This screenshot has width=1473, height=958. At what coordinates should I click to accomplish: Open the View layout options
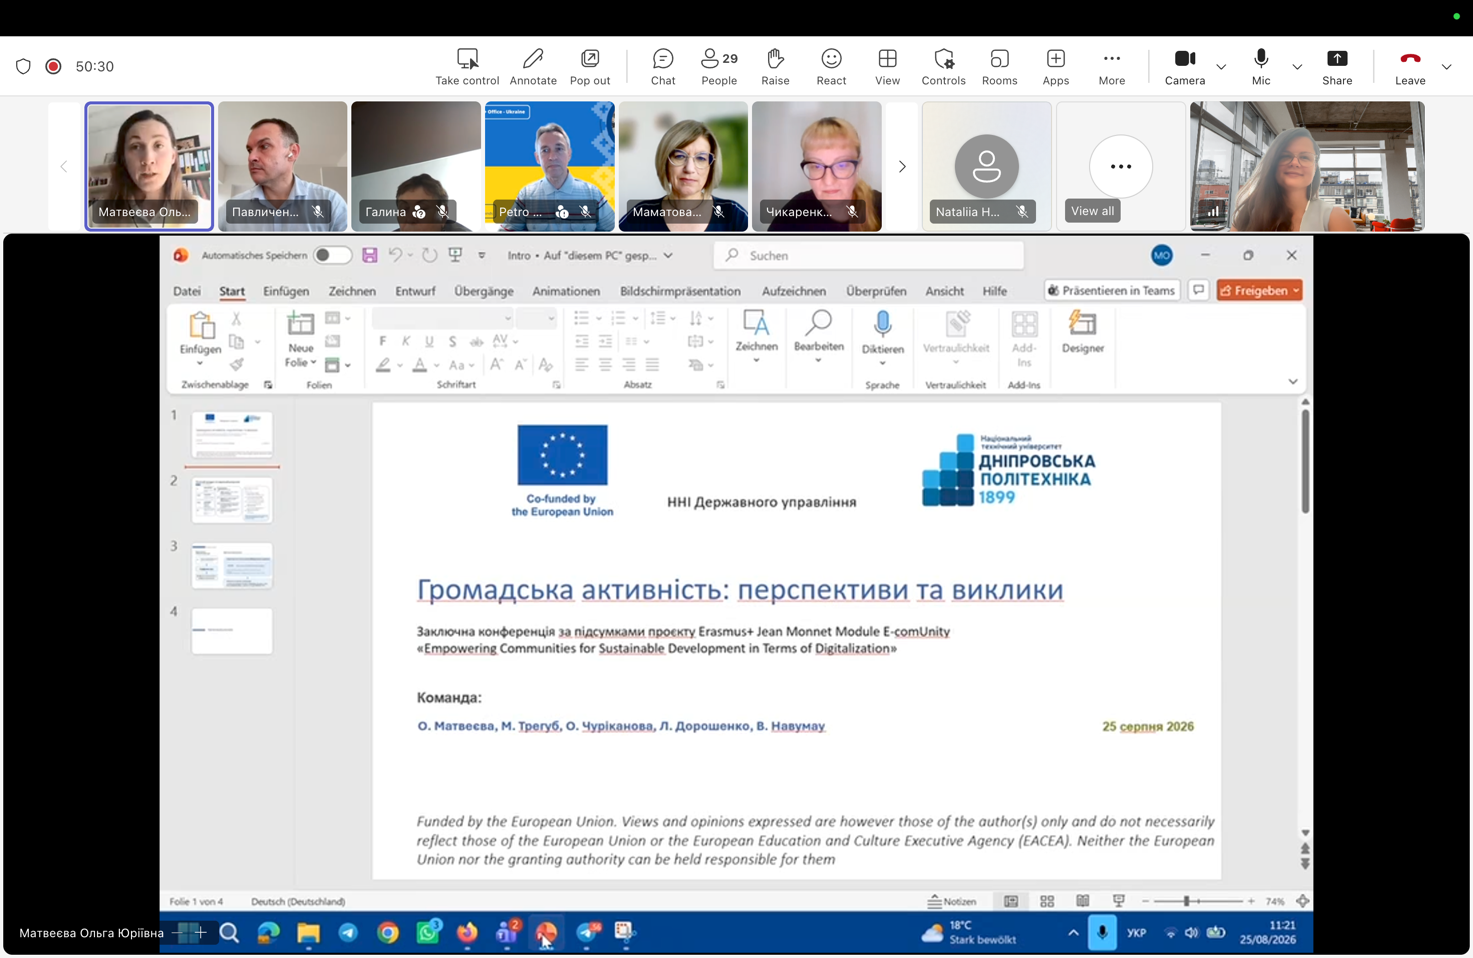887,67
